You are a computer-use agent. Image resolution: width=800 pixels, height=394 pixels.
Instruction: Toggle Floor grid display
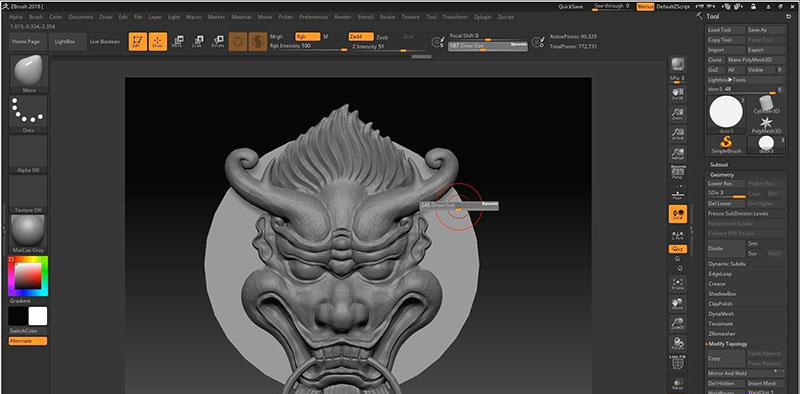(678, 194)
